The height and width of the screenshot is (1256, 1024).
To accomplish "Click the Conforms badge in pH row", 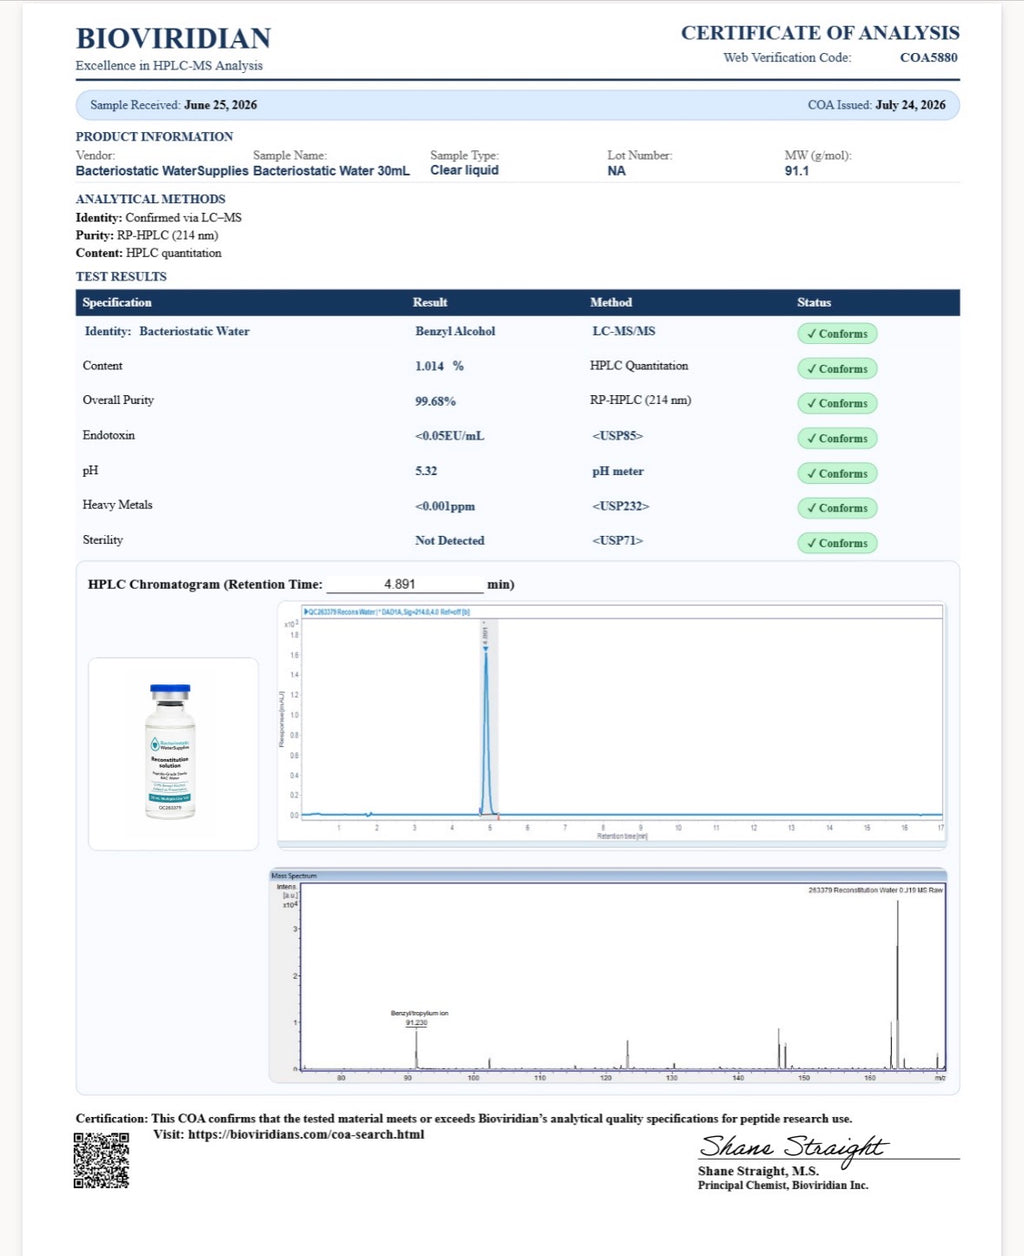I will click(838, 473).
